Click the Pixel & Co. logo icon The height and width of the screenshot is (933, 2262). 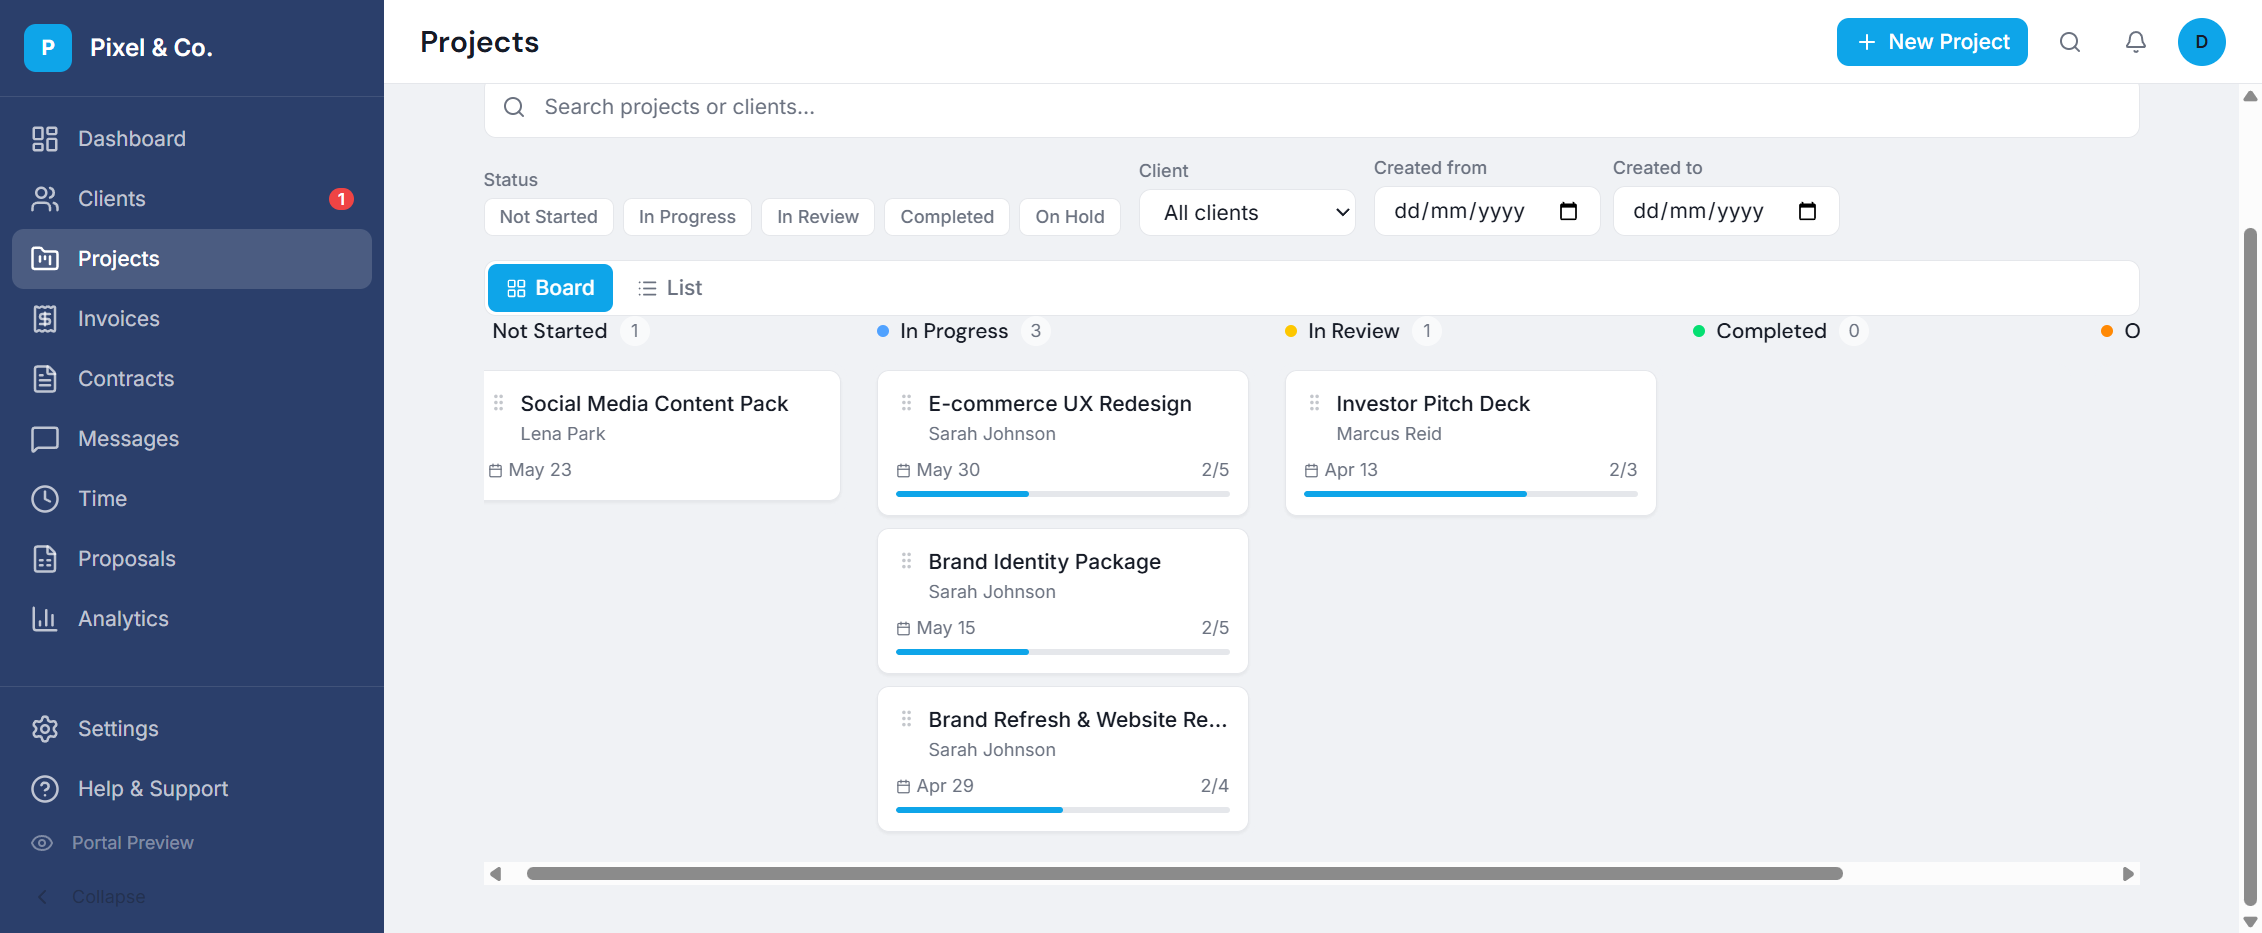coord(48,48)
